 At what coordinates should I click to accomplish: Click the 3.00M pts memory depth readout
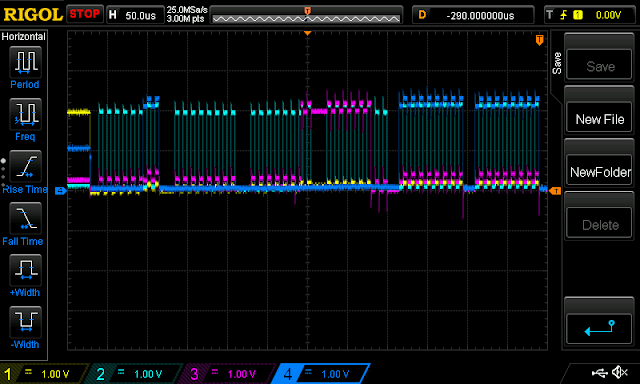[185, 19]
